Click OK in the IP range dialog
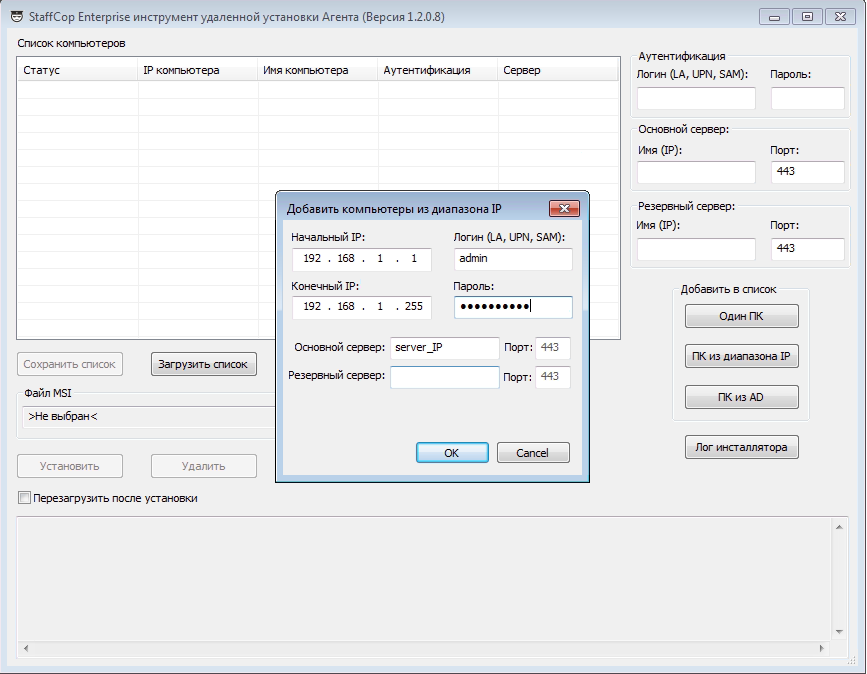The image size is (867, 674). 451,452
